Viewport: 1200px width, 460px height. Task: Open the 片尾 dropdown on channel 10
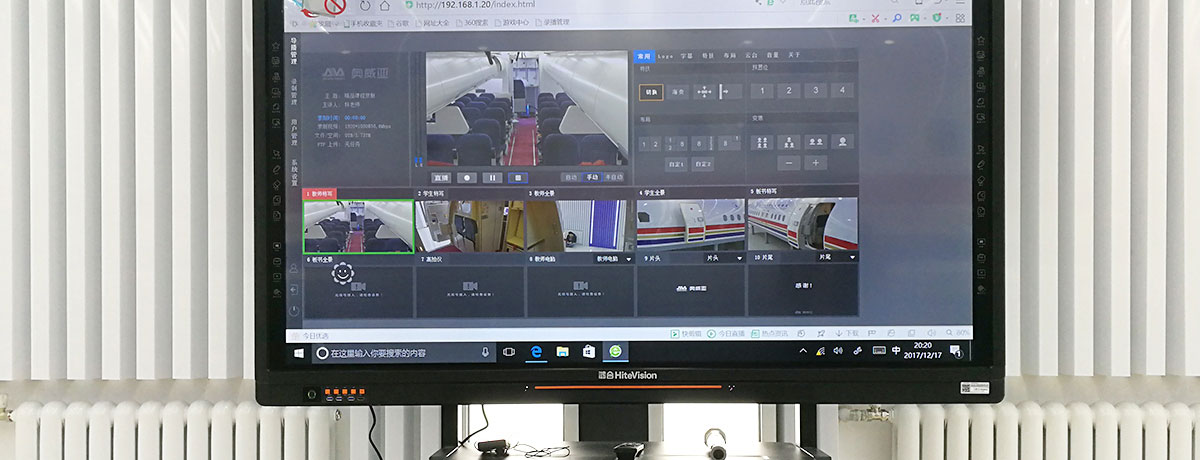[850, 258]
